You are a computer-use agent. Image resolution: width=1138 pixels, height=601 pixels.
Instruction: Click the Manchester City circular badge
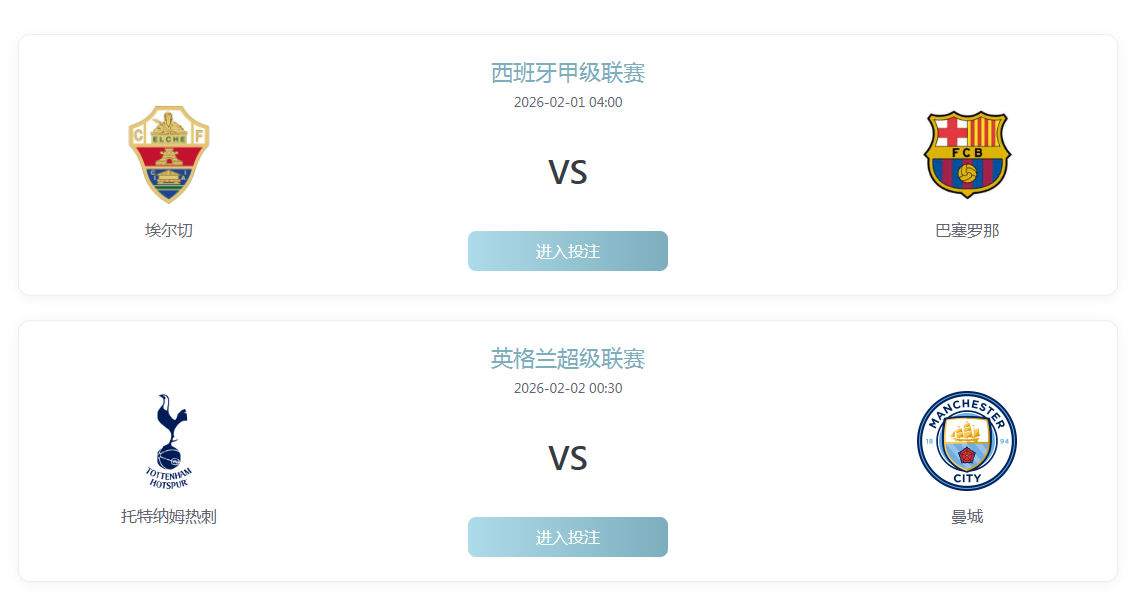point(966,440)
